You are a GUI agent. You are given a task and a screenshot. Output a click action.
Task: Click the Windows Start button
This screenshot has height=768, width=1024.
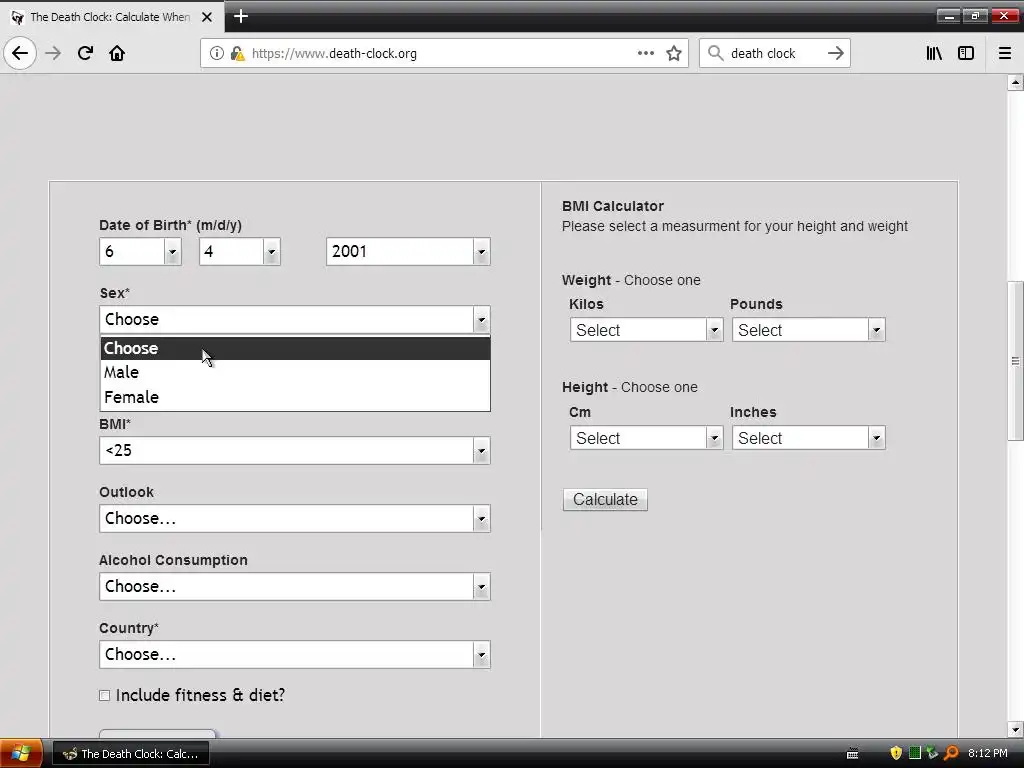21,753
